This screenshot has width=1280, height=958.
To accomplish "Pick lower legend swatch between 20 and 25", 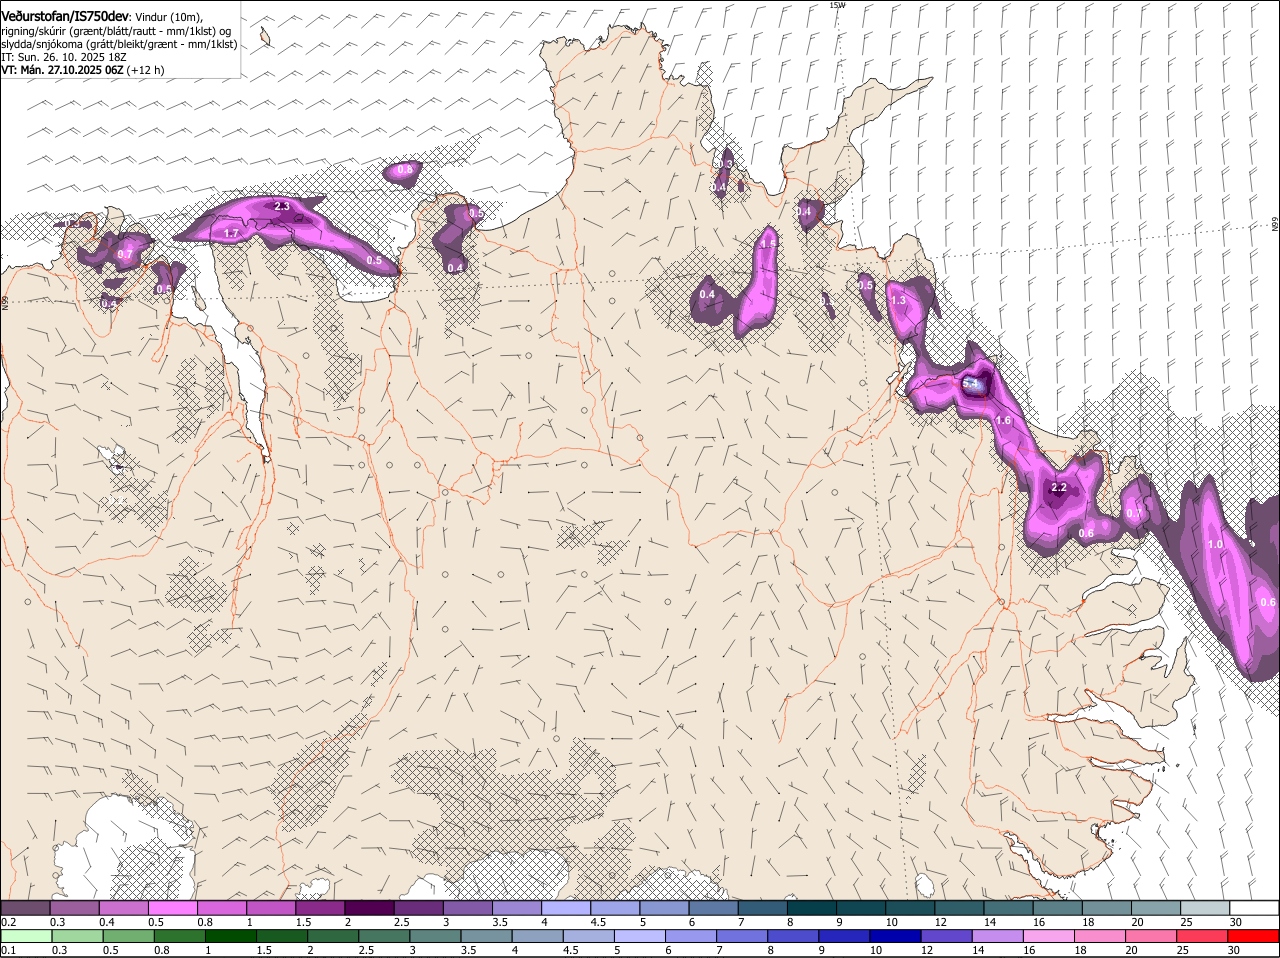I will click(x=1151, y=936).
